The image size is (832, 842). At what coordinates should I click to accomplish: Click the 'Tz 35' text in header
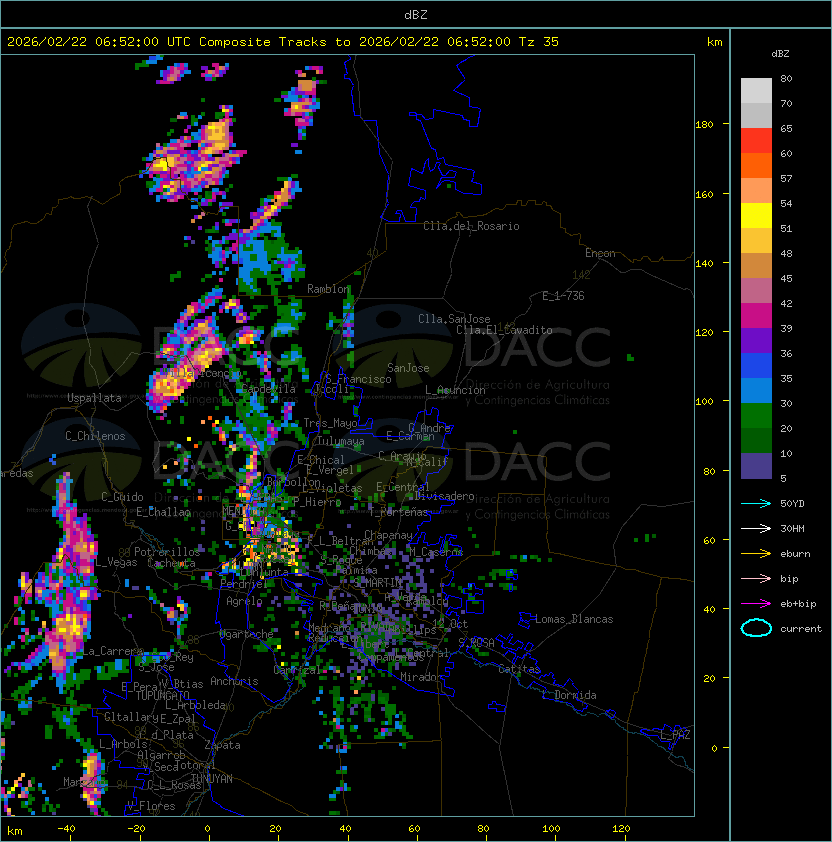coord(539,42)
